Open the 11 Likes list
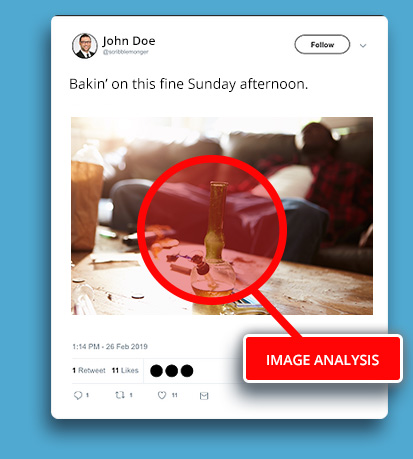This screenshot has width=413, height=459. pyautogui.click(x=125, y=370)
